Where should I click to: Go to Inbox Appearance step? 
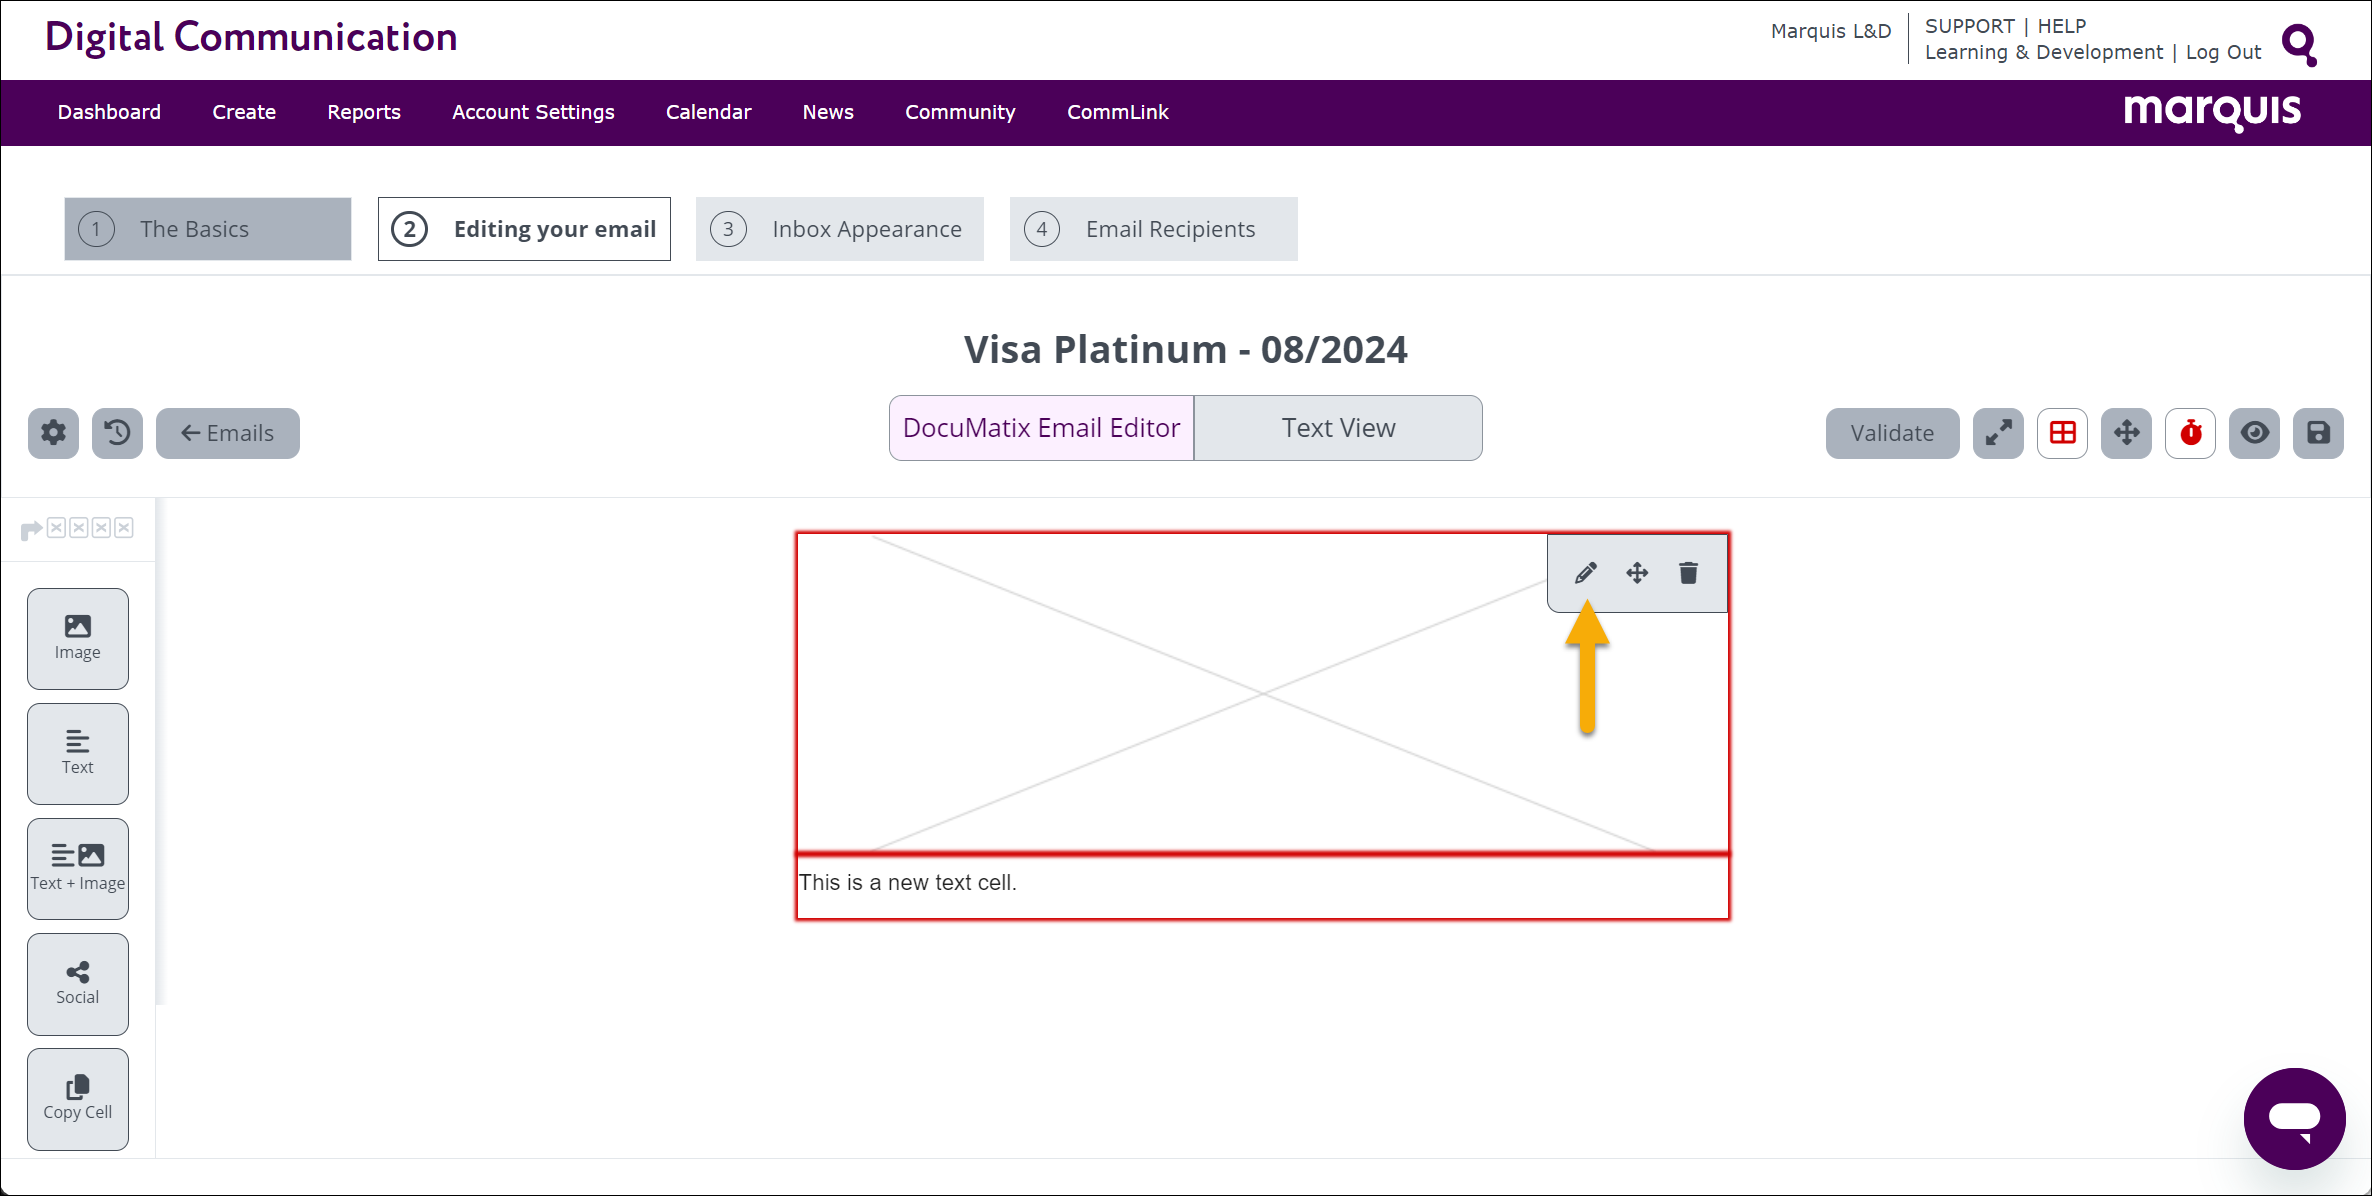pos(840,229)
